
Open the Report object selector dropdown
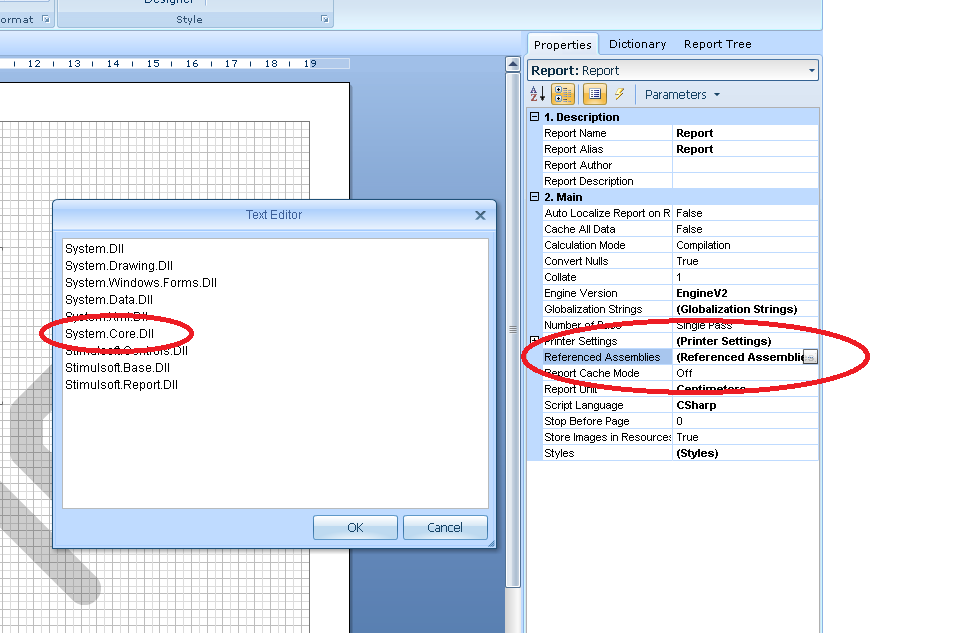(x=811, y=70)
